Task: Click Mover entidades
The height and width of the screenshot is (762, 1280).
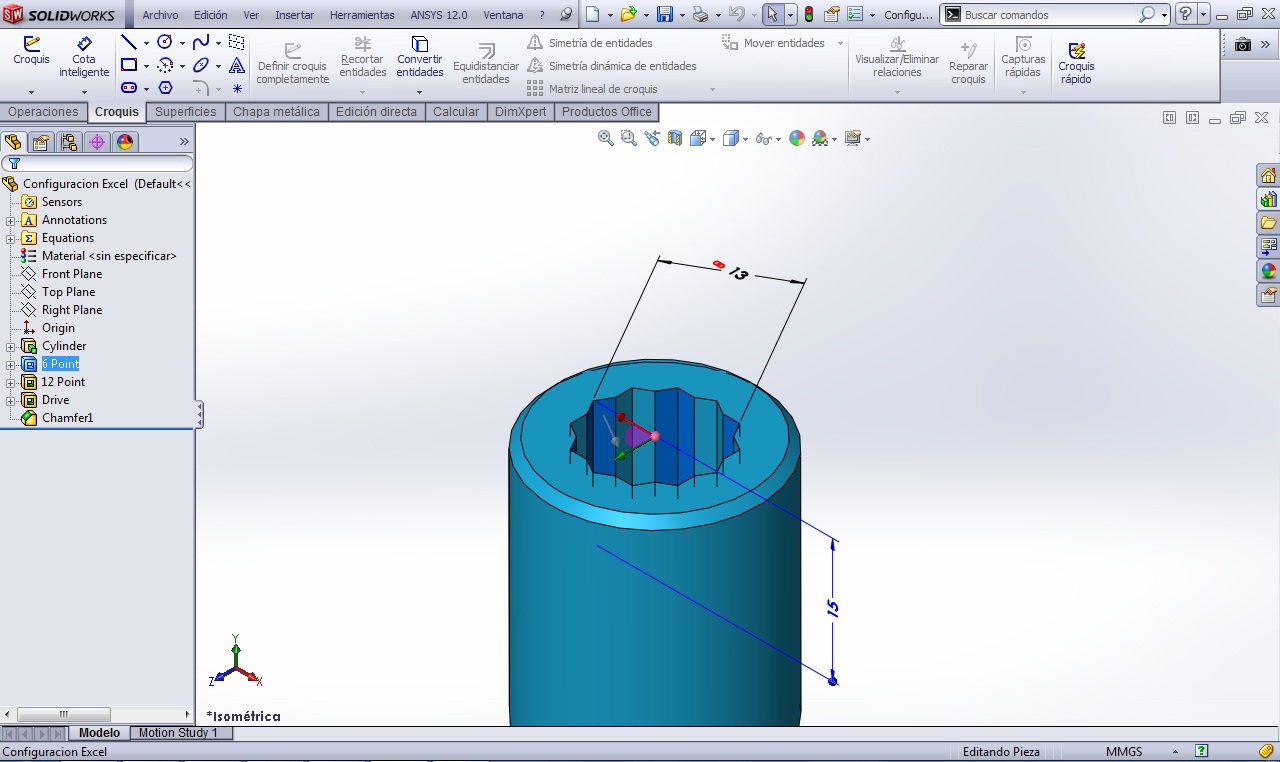Action: pos(773,43)
